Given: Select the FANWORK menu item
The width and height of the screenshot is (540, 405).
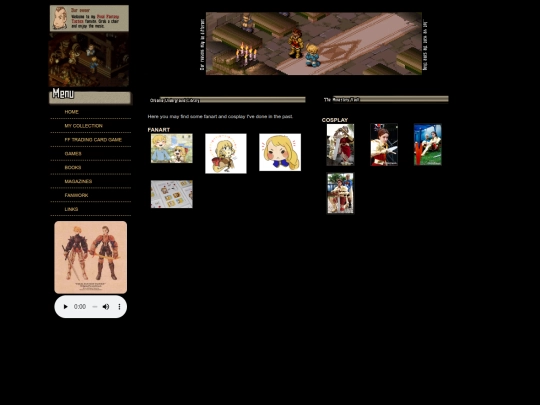Looking at the screenshot, I should click(76, 195).
